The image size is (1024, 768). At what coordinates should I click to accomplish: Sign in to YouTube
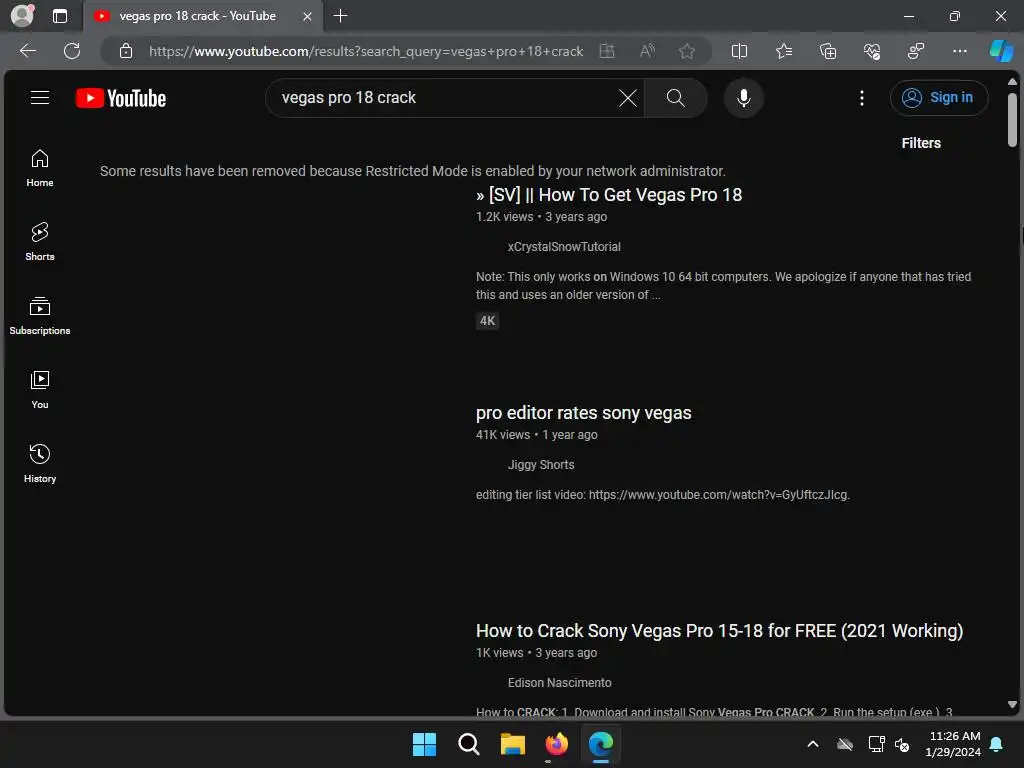tap(938, 98)
